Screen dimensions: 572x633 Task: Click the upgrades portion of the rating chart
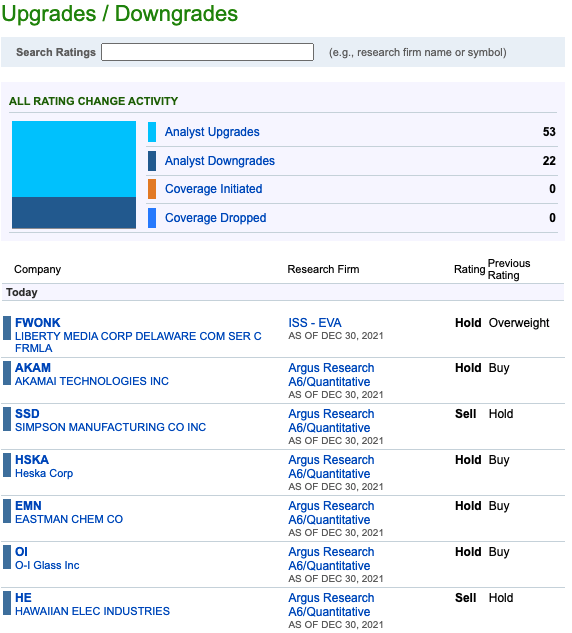(74, 159)
